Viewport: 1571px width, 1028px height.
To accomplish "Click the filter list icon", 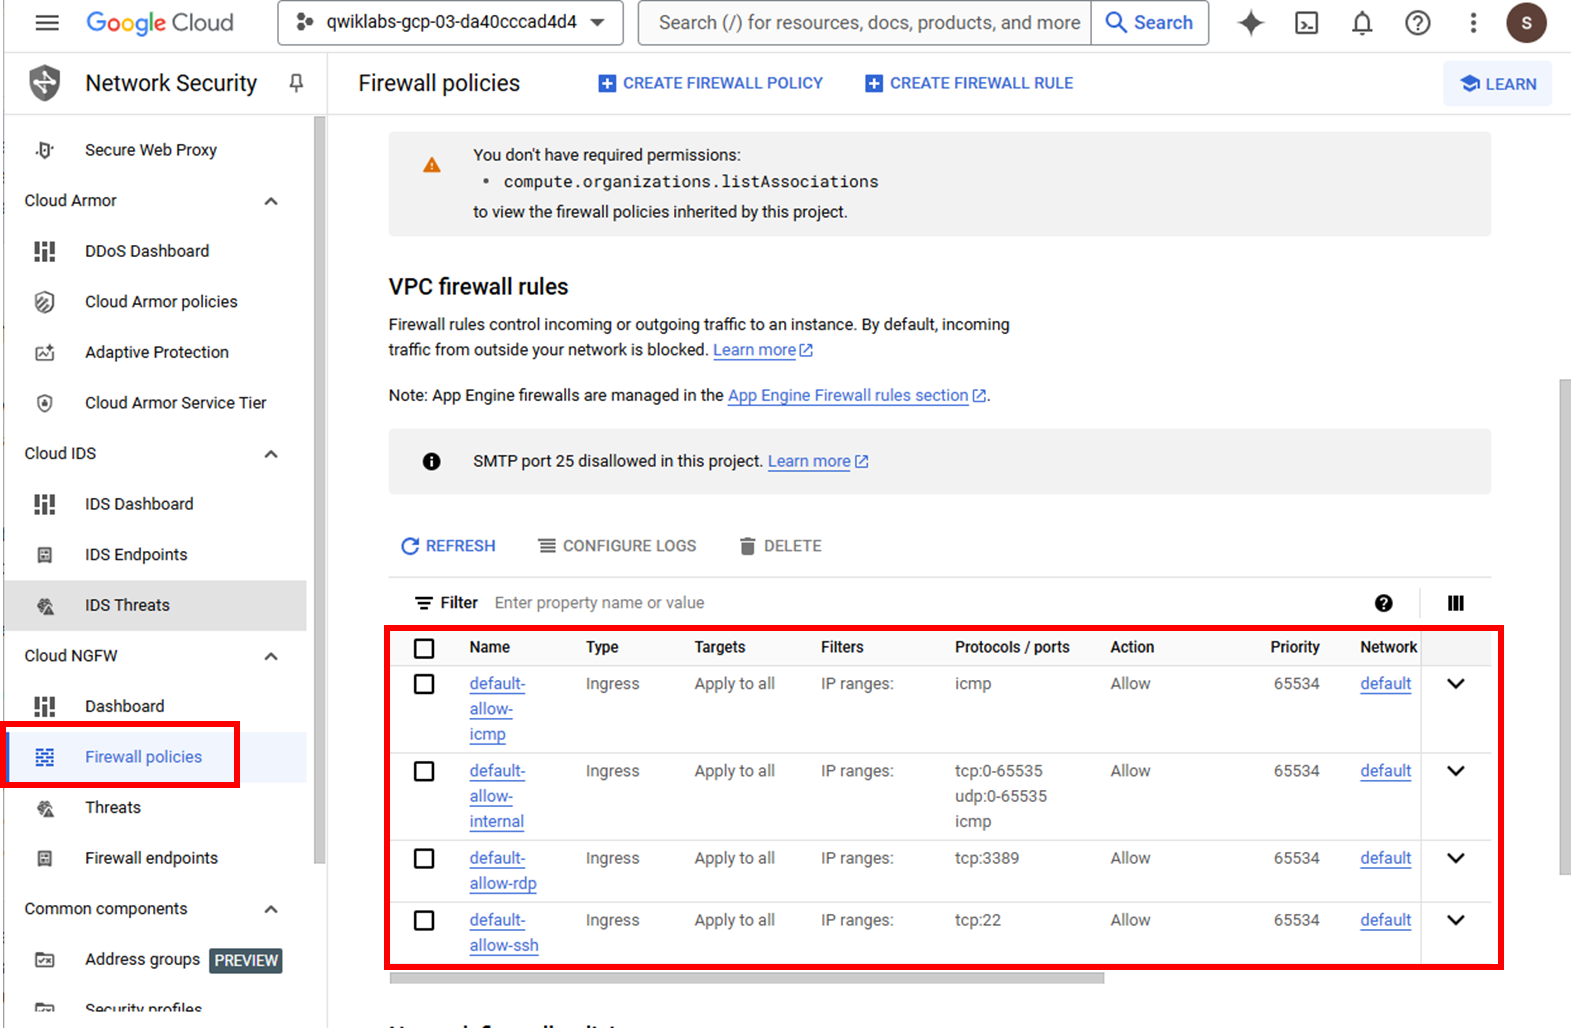I will coord(424,603).
